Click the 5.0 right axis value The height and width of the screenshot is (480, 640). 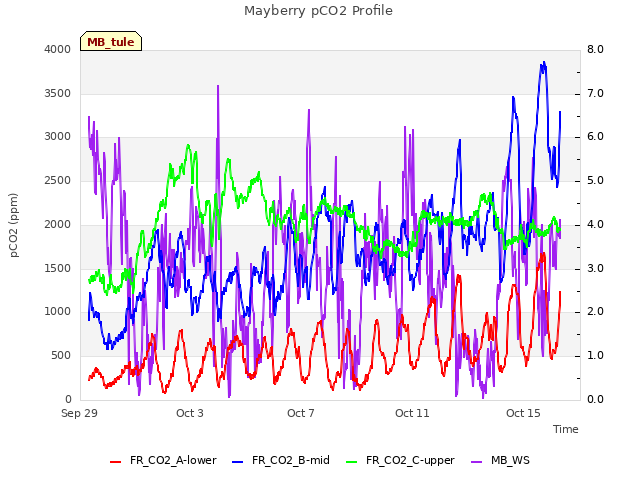pos(595,180)
